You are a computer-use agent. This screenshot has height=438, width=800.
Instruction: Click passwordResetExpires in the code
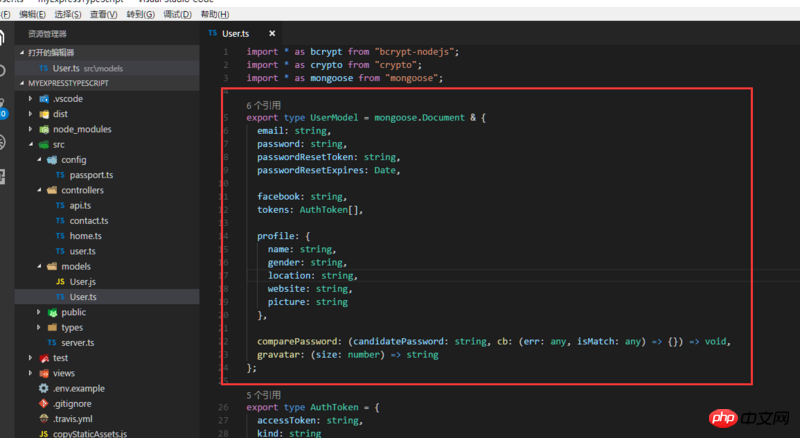[x=310, y=171]
